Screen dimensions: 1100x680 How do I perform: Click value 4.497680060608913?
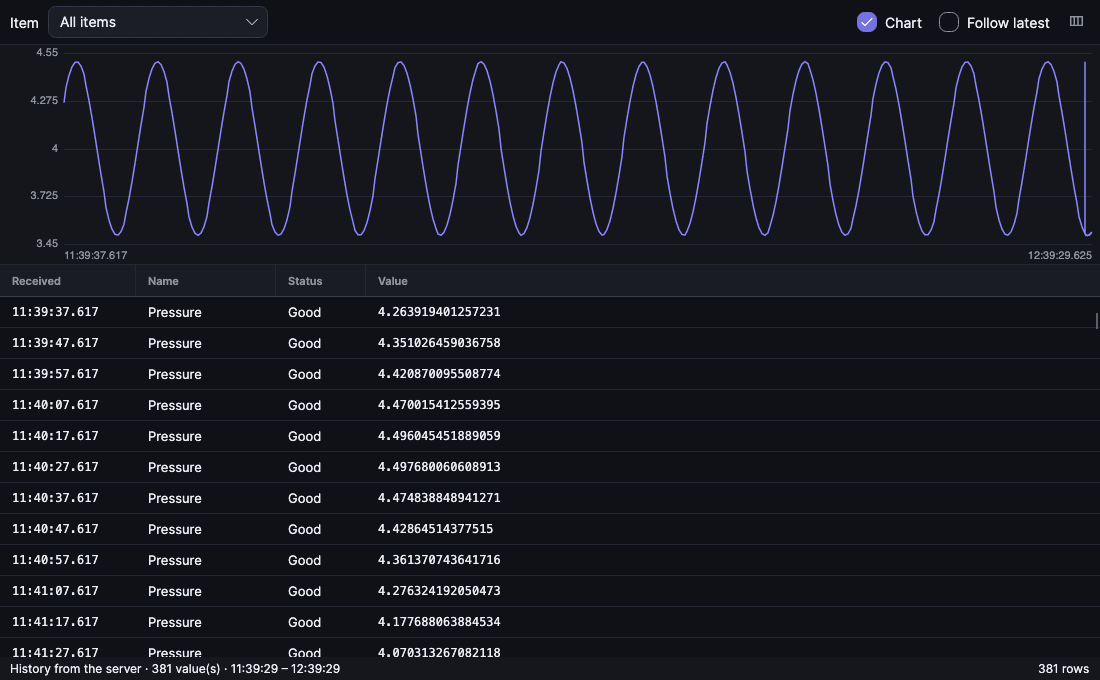(439, 466)
